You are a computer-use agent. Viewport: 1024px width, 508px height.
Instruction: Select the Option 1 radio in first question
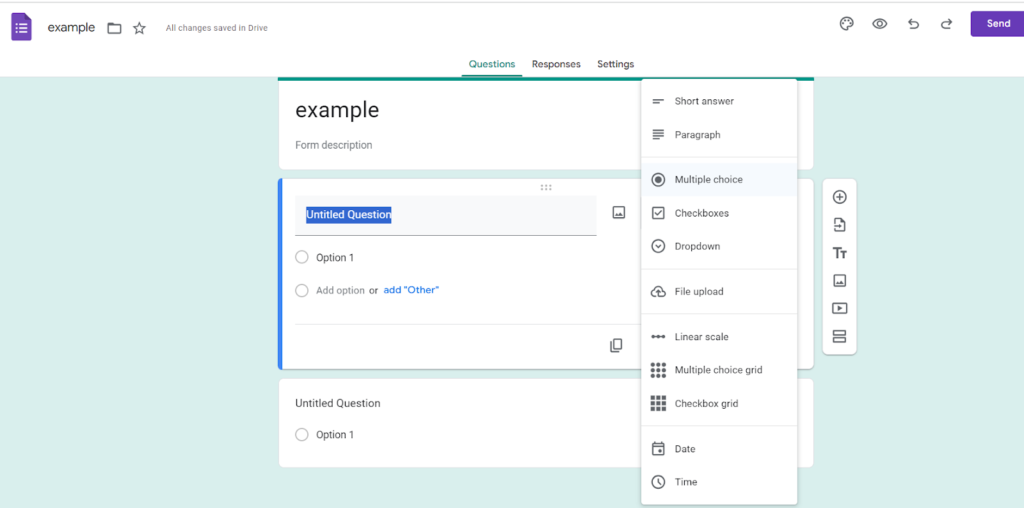click(x=302, y=257)
